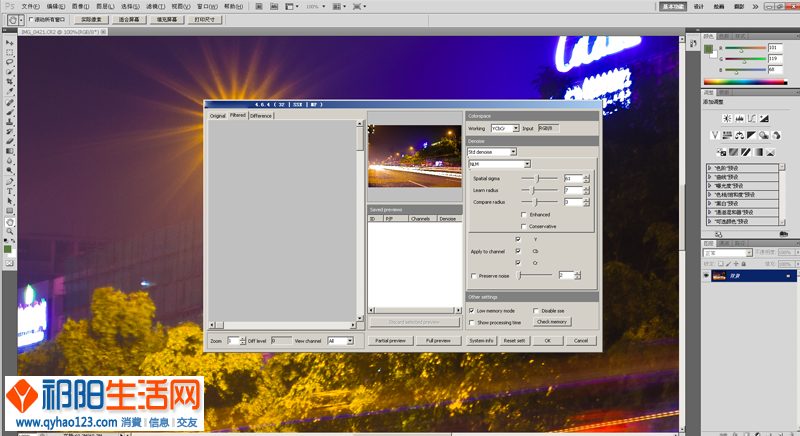Screen dimensions: 800x436
Task: Add an Exposure adjustment
Action: coord(764,118)
